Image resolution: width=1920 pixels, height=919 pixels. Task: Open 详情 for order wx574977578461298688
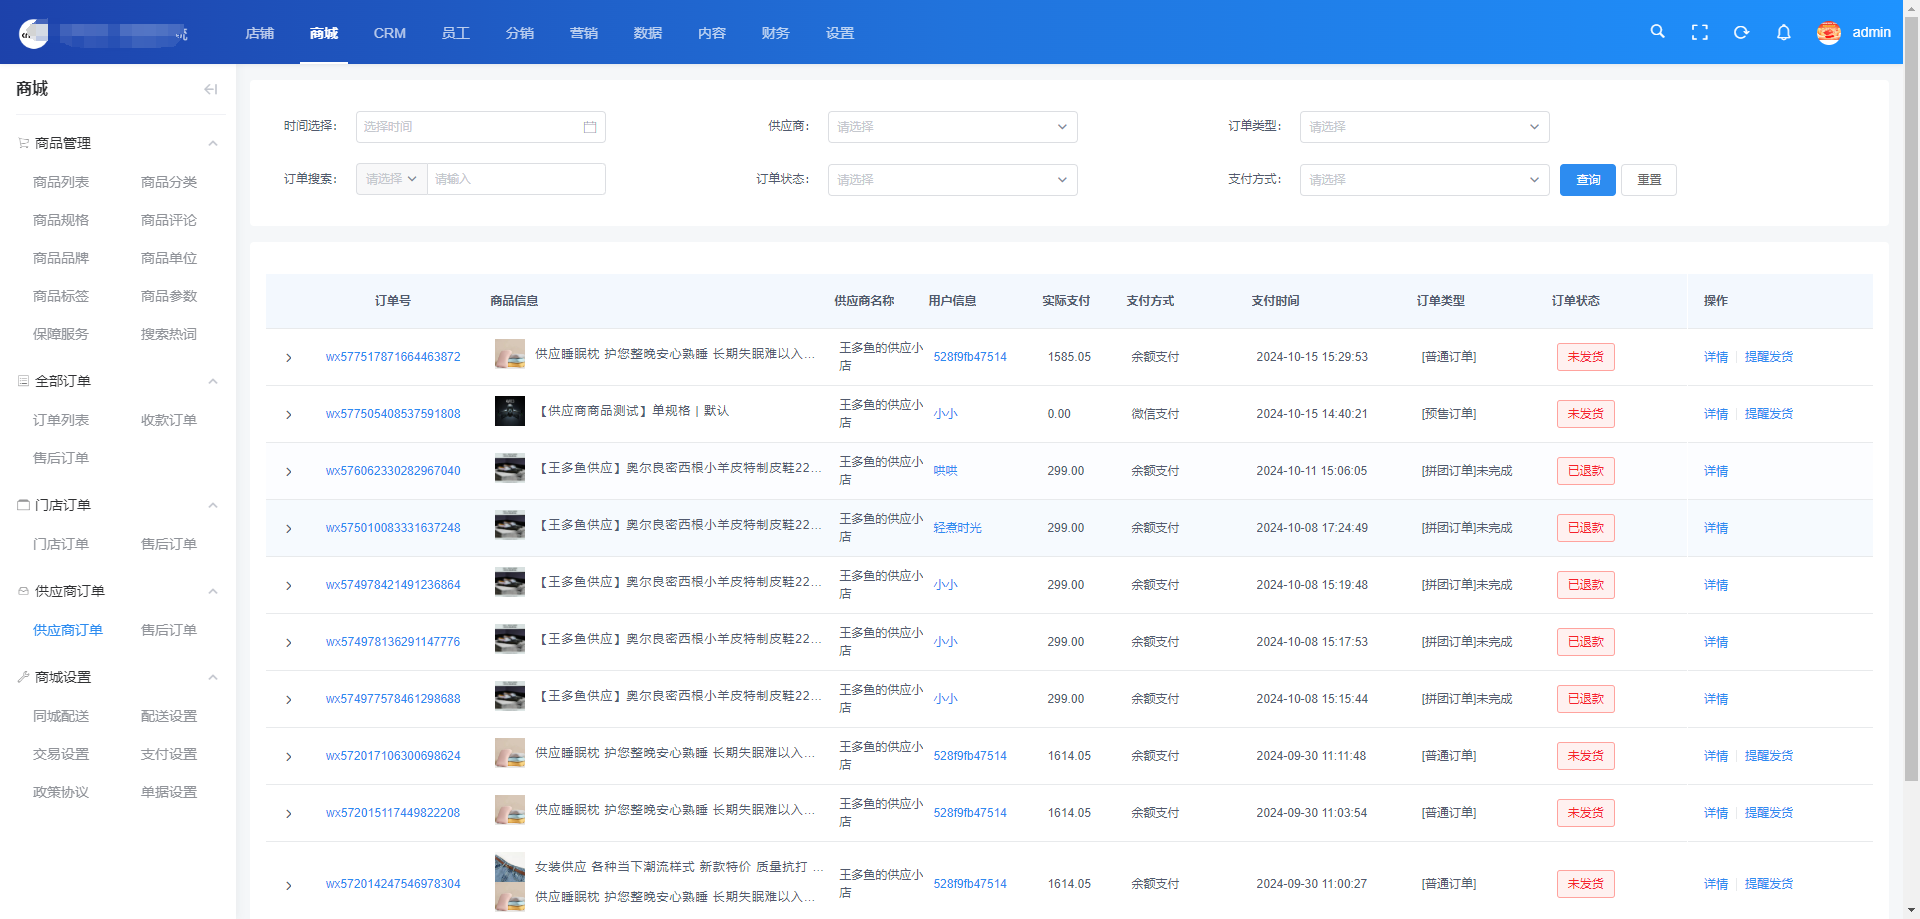pos(1716,699)
